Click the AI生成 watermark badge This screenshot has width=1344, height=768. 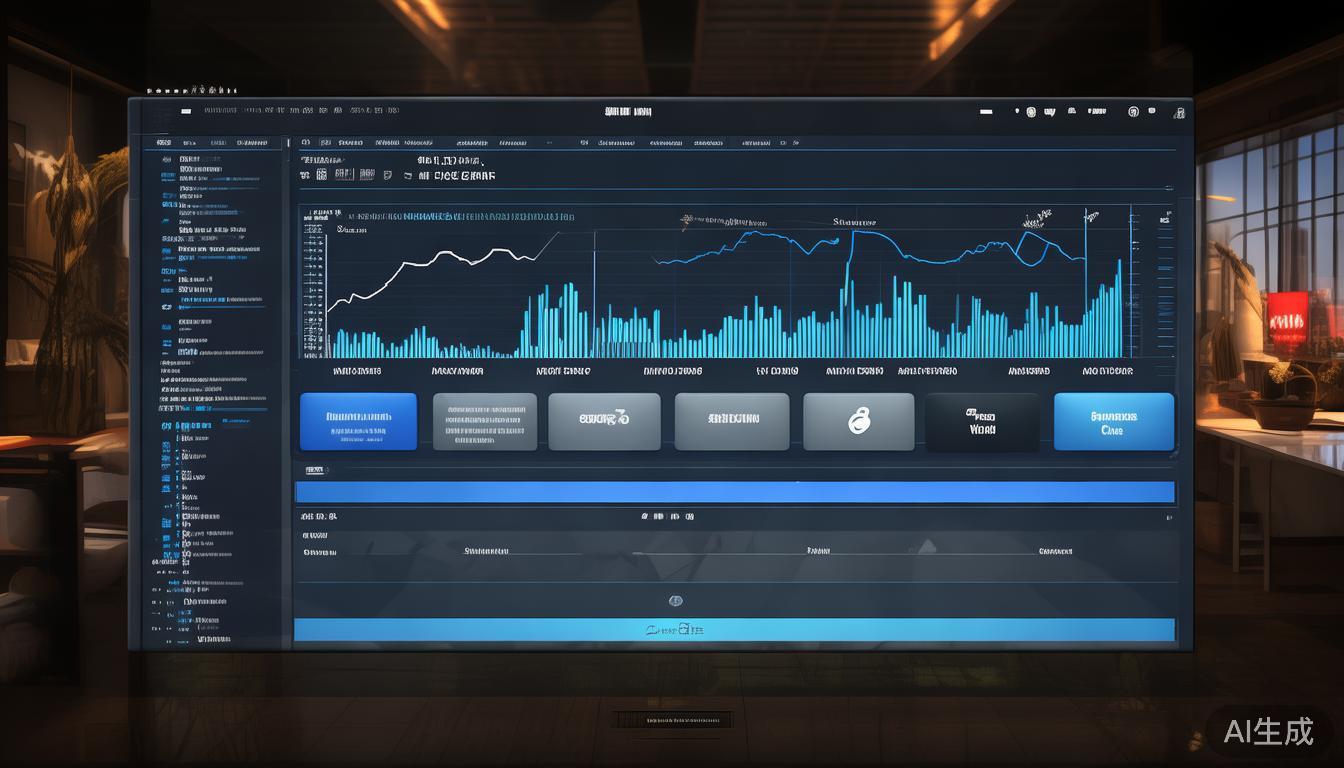click(x=1268, y=731)
